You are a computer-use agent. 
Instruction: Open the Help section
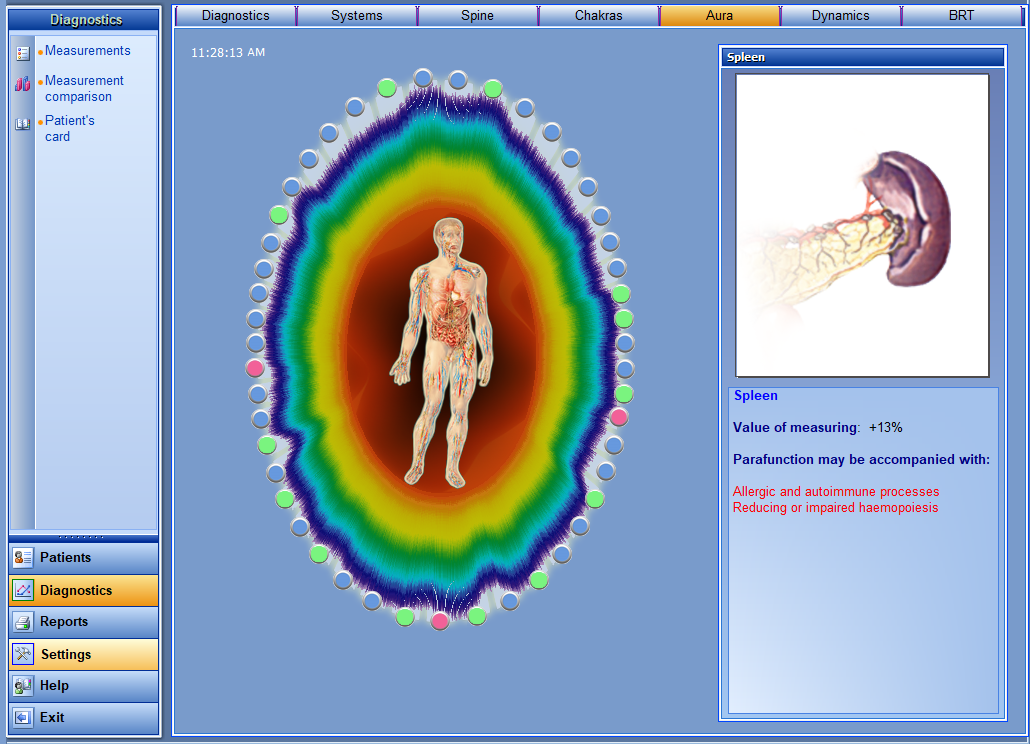pos(83,686)
